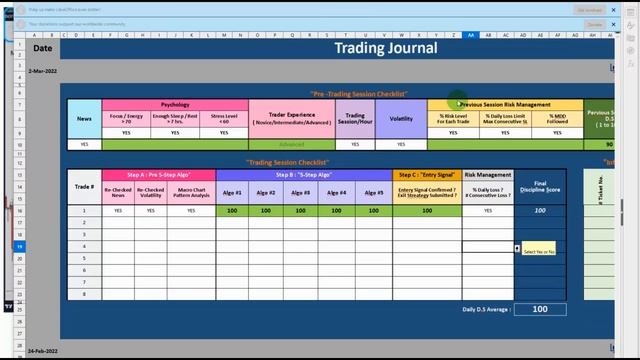The image size is (640, 360).
Task: Open the Yes/No dropdown arrow beside the selected Risk Management cell
Action: click(517, 249)
